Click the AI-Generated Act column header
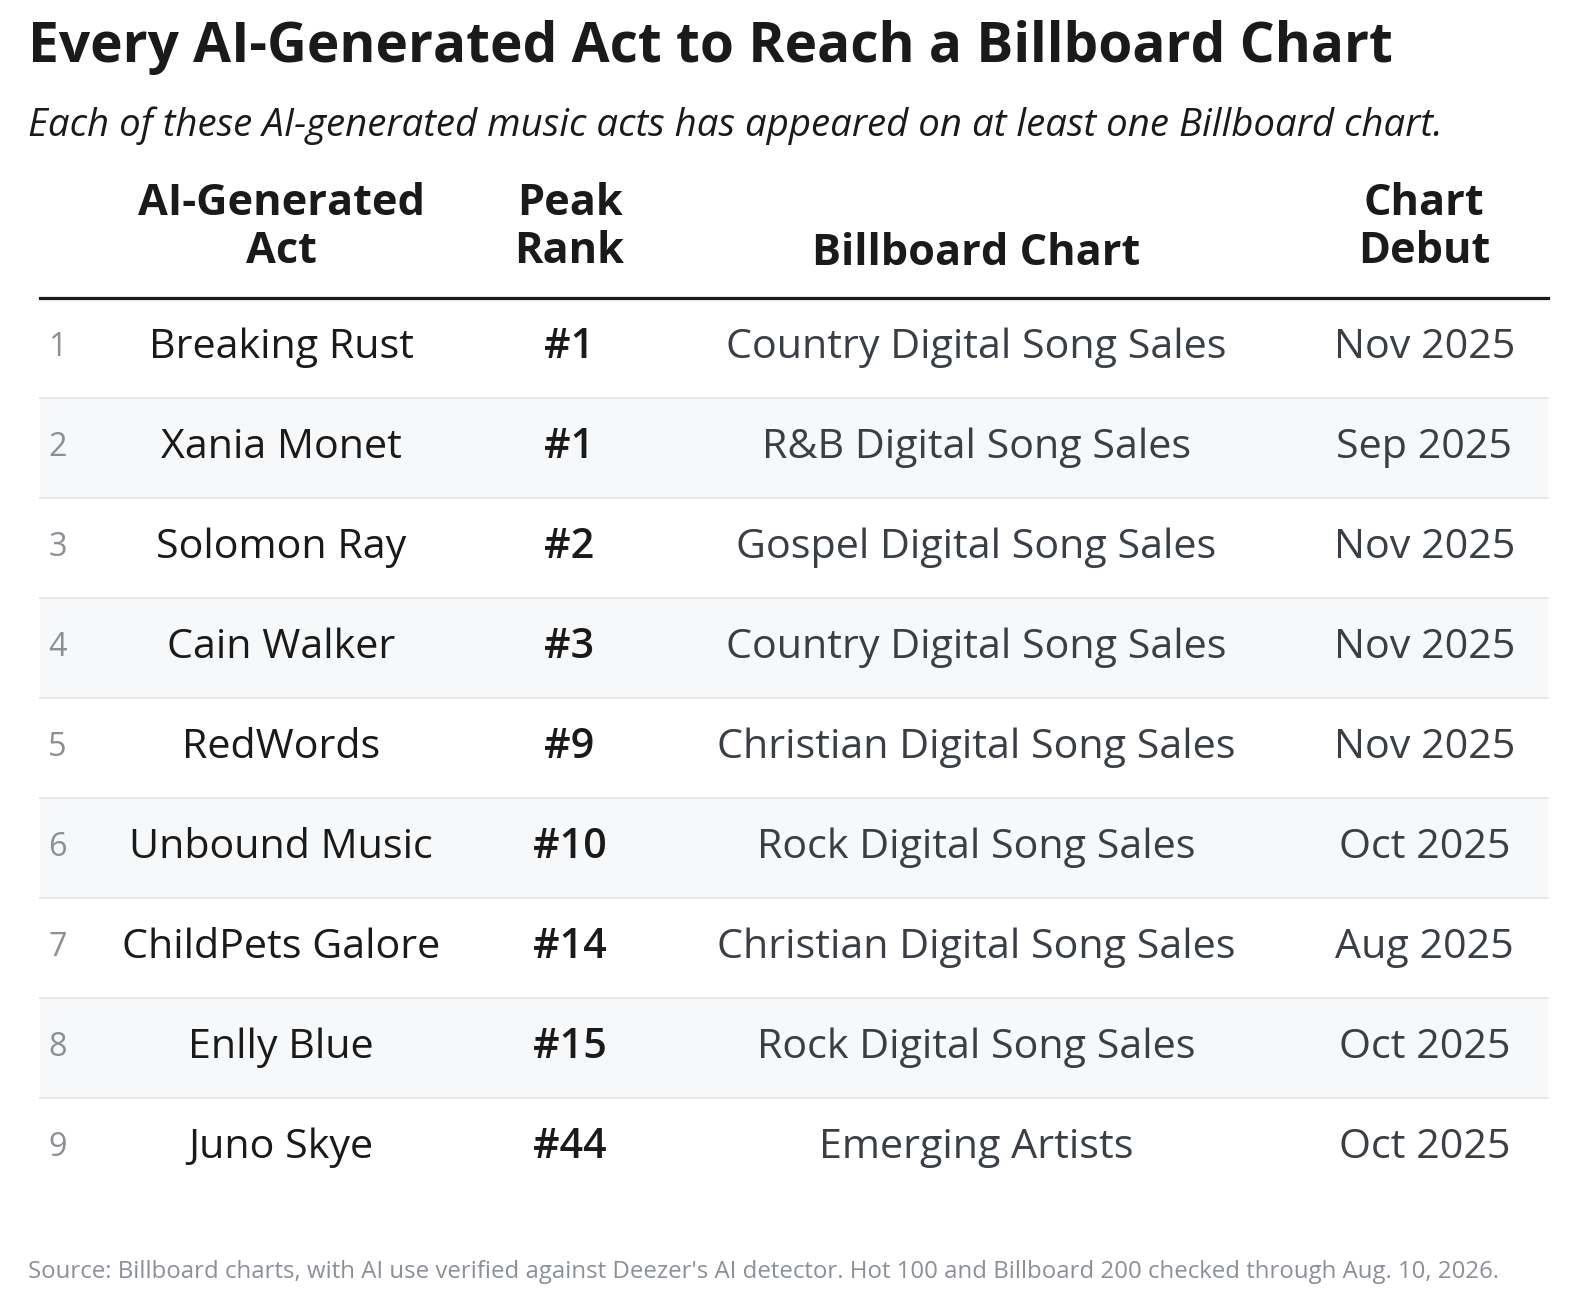1588x1298 pixels. tap(281, 224)
